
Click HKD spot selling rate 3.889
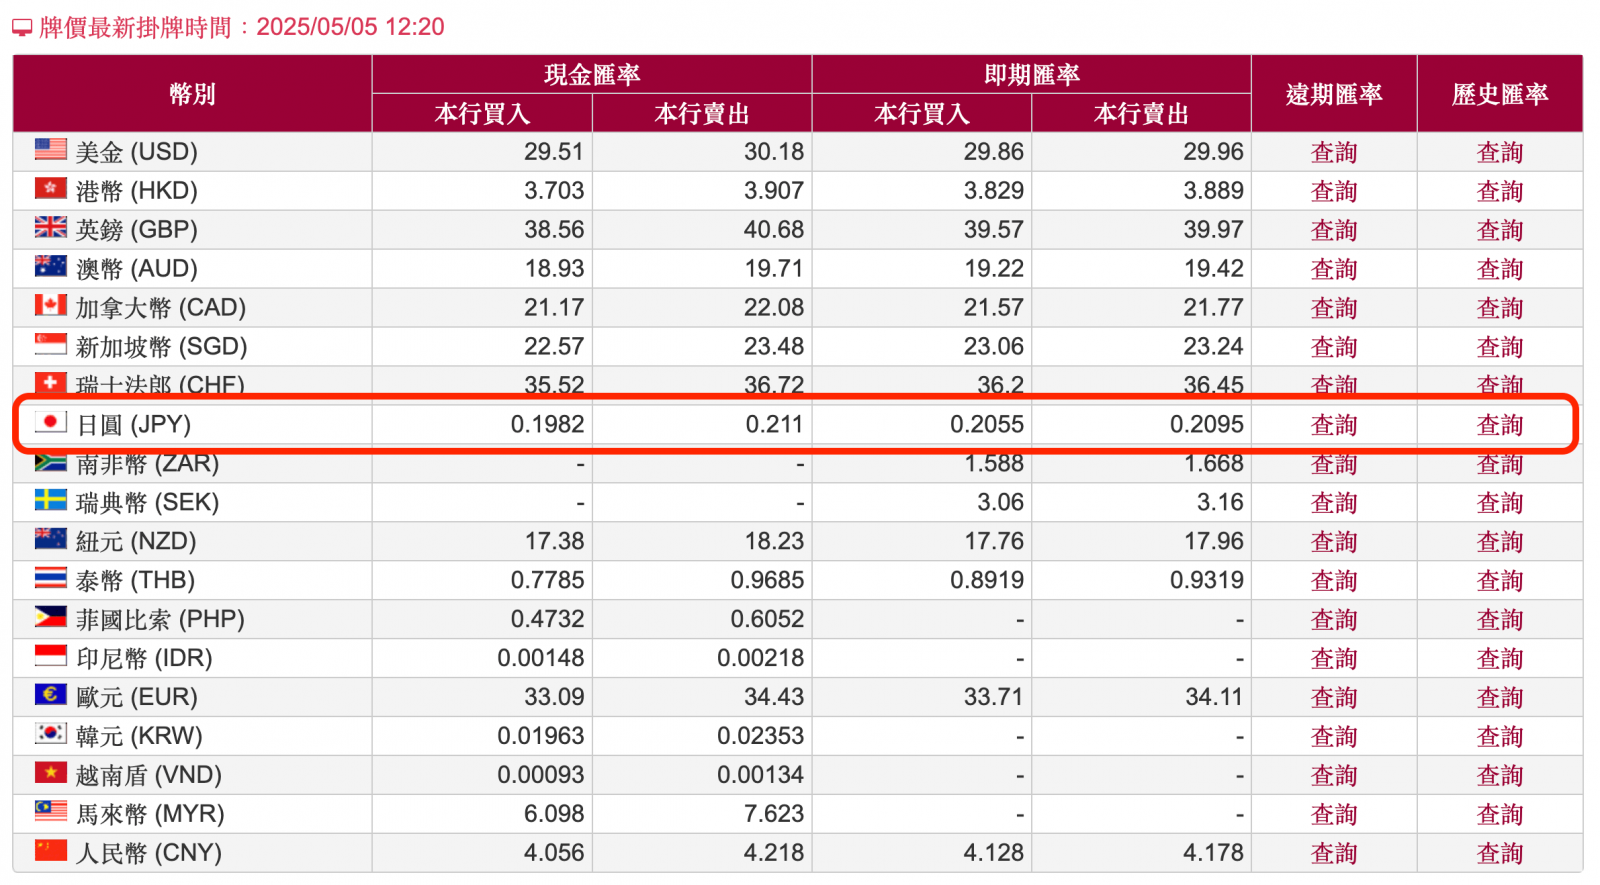(1214, 191)
